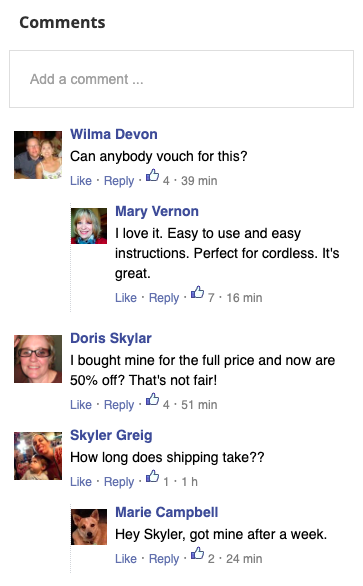Open Marie Campbell's dog avatar
363x586 pixels.
(x=89, y=527)
